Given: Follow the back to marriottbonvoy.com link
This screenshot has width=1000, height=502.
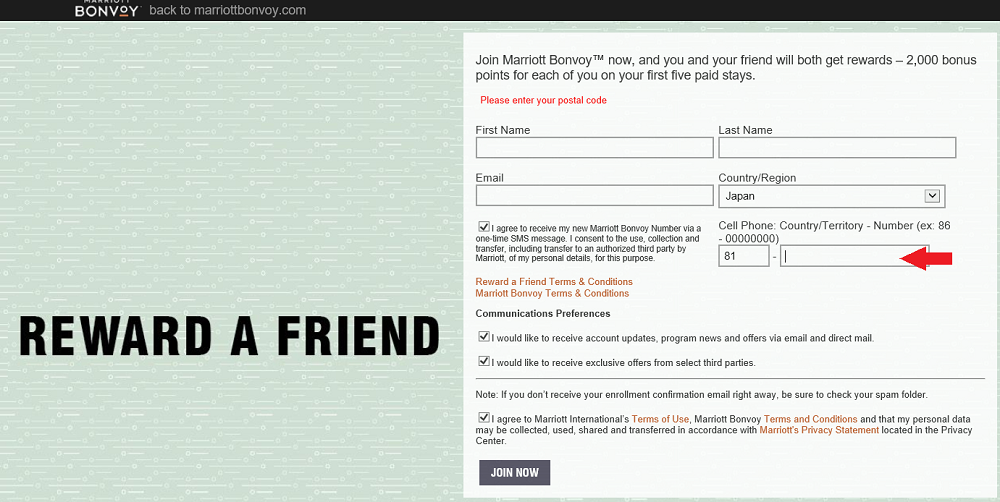Looking at the screenshot, I should pyautogui.click(x=228, y=10).
